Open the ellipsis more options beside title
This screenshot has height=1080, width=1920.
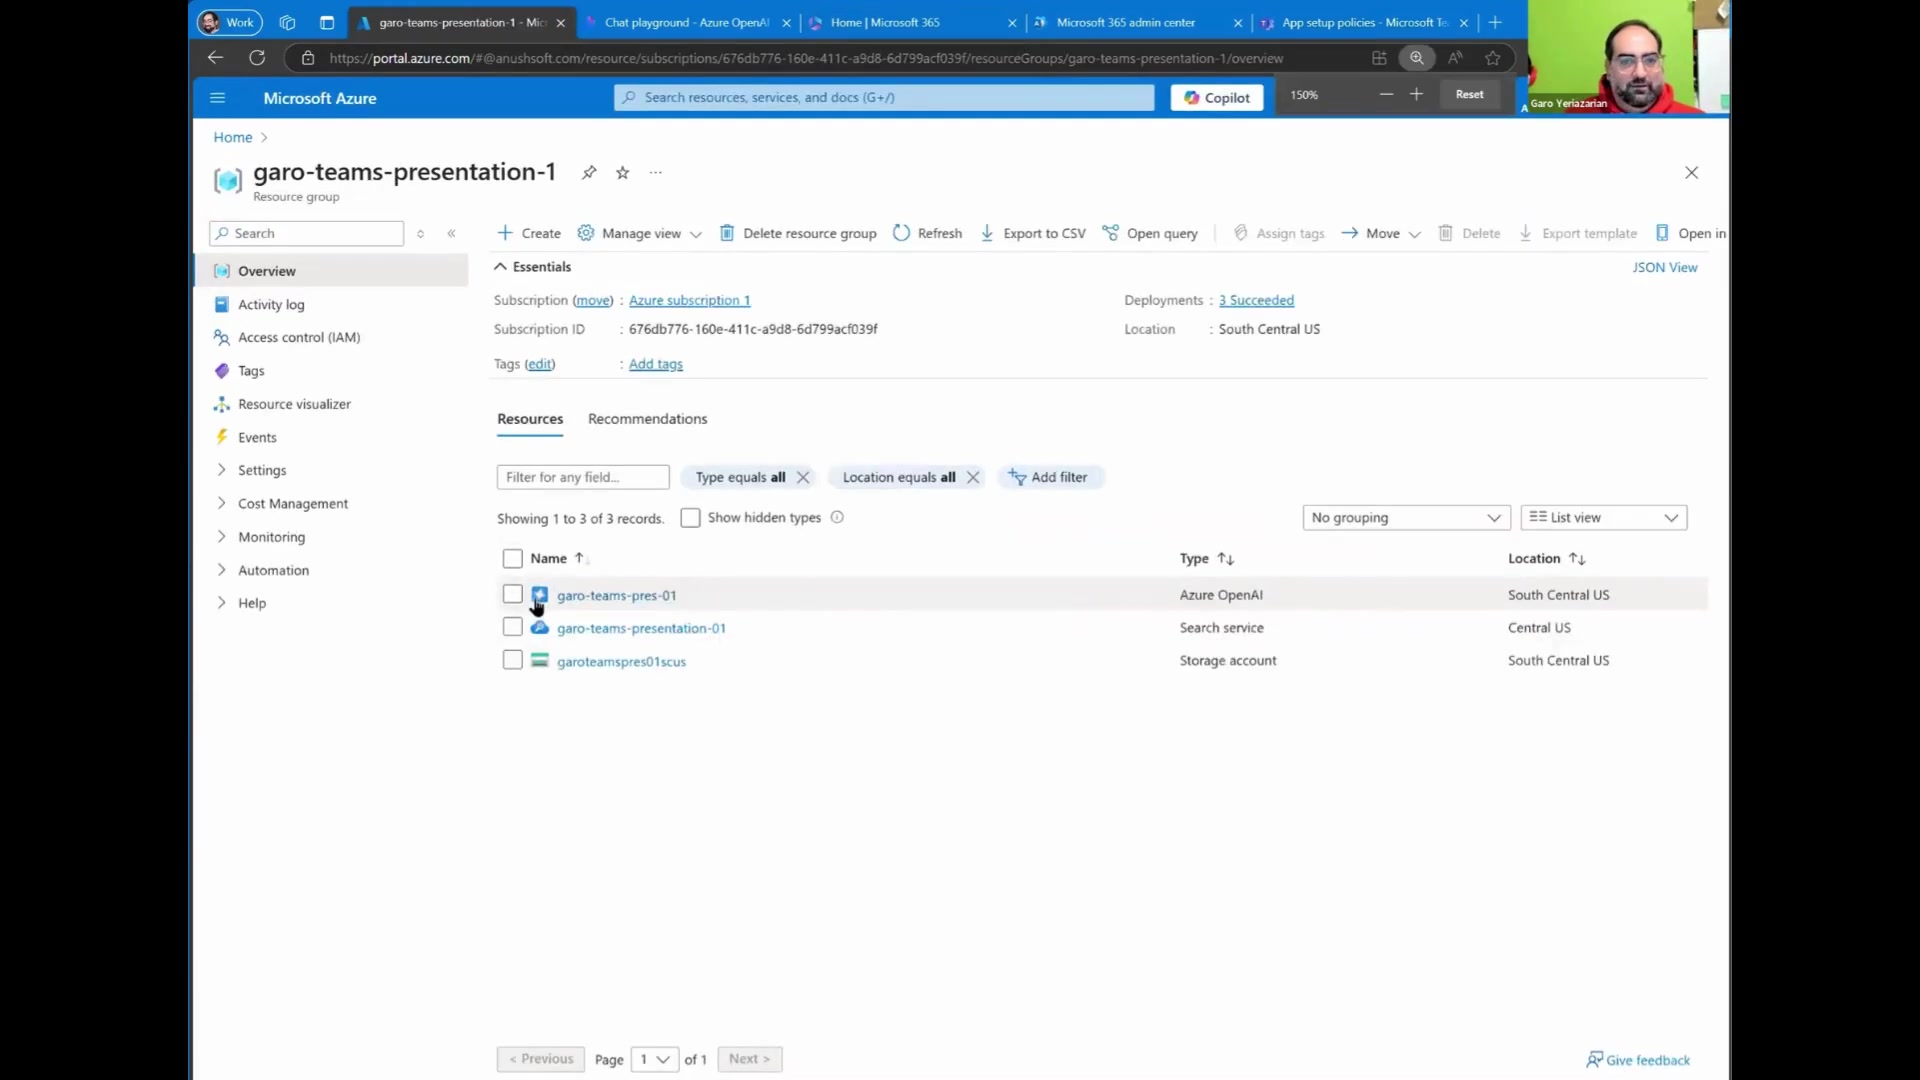coord(656,173)
